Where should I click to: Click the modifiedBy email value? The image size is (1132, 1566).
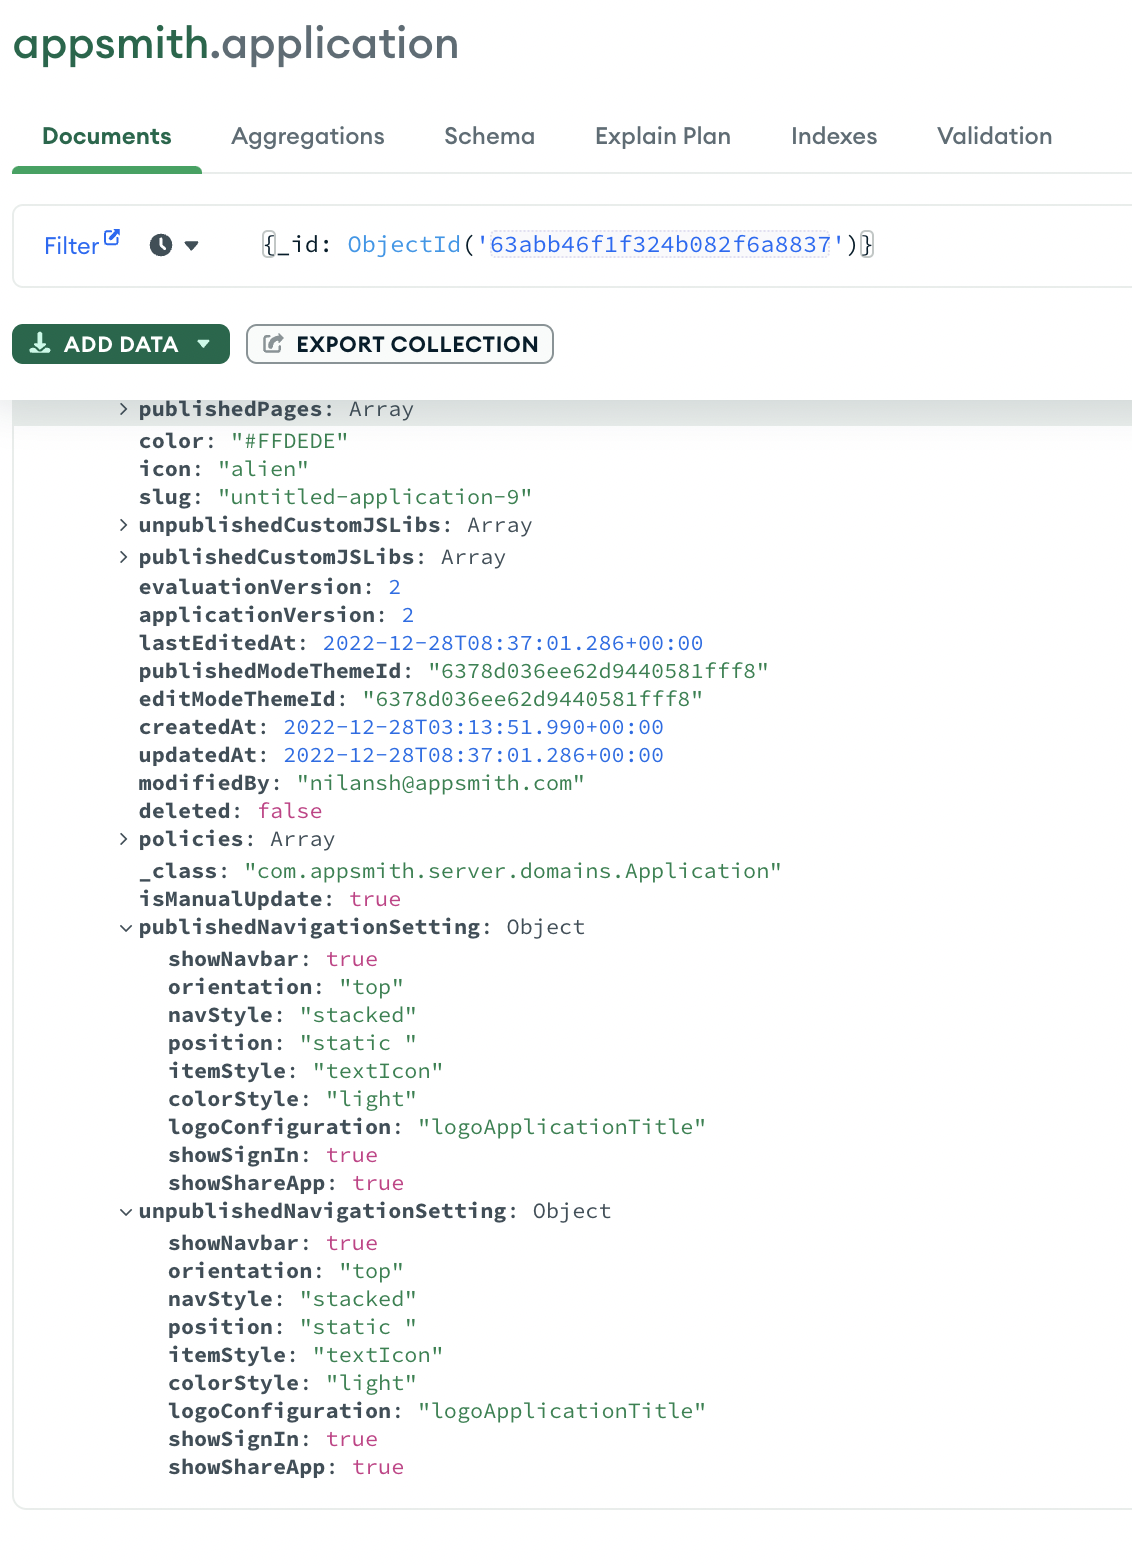click(441, 783)
